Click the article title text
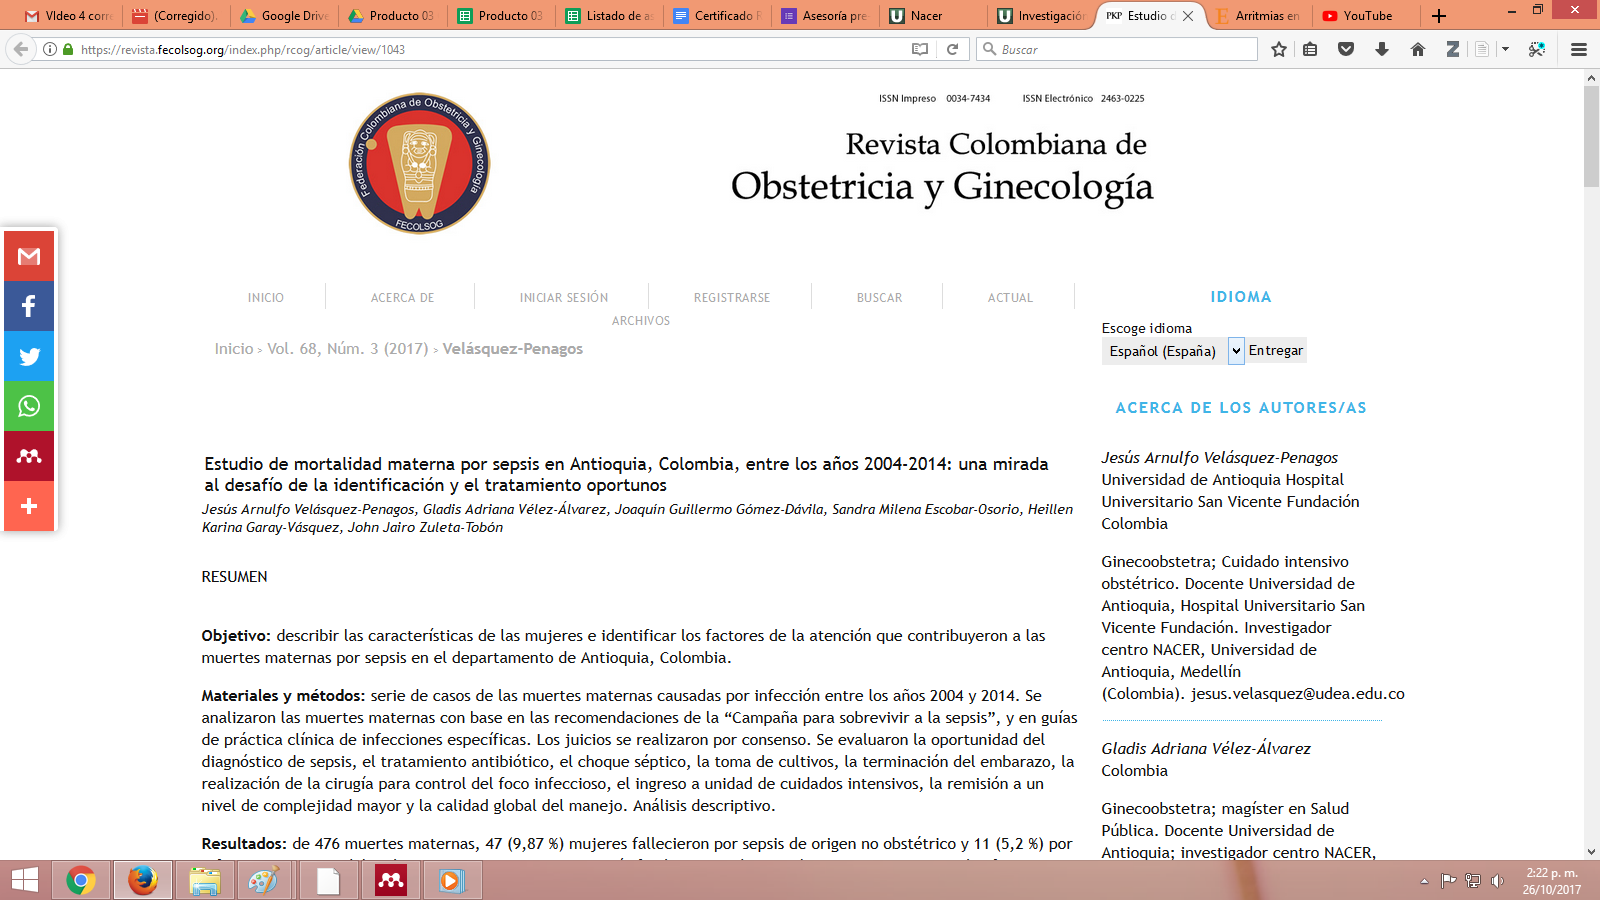 [x=626, y=475]
